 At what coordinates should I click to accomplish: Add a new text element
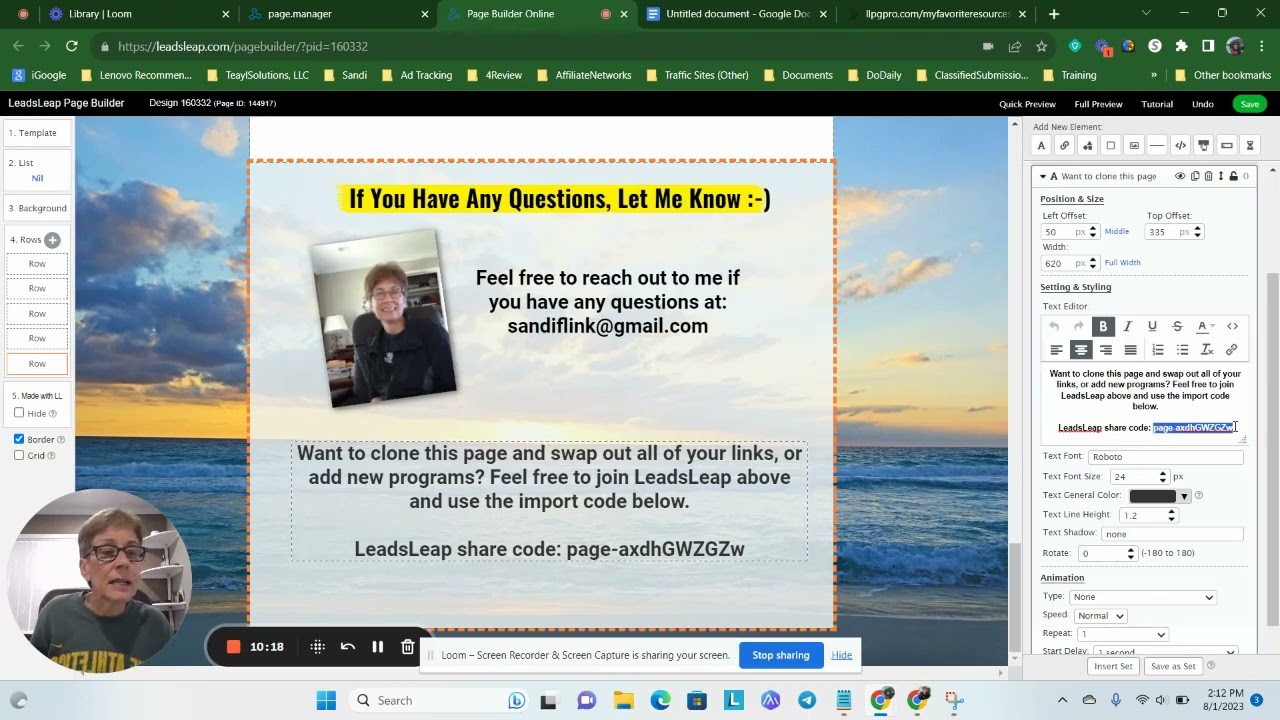(x=1041, y=146)
